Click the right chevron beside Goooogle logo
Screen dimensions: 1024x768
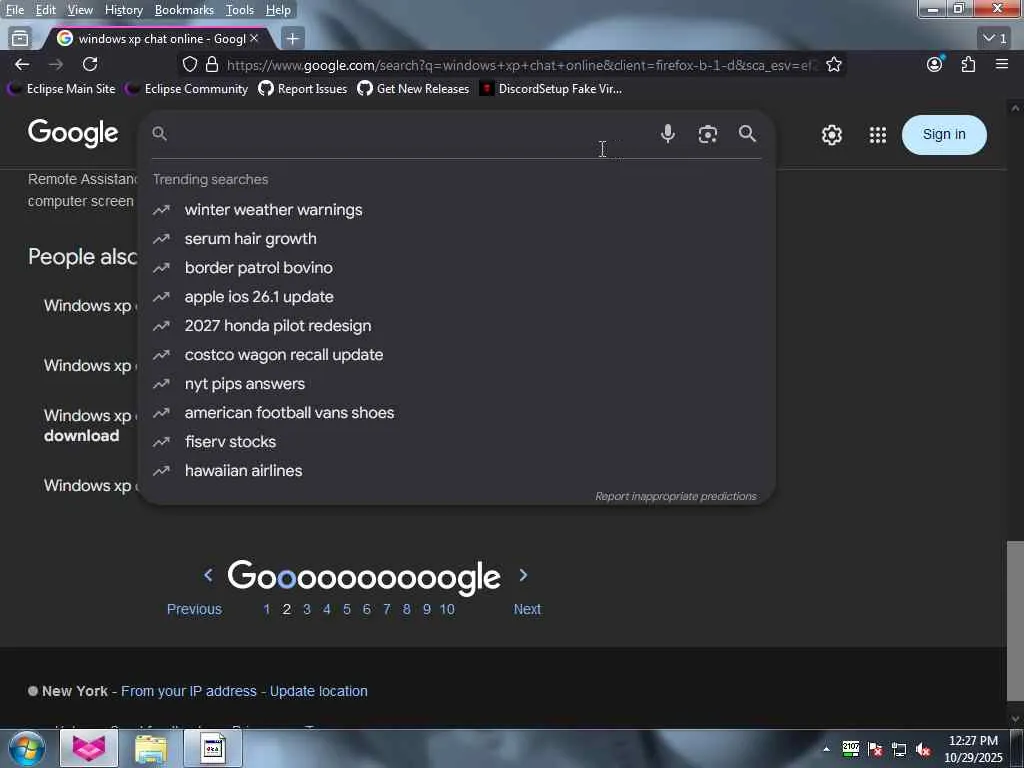pyautogui.click(x=522, y=575)
